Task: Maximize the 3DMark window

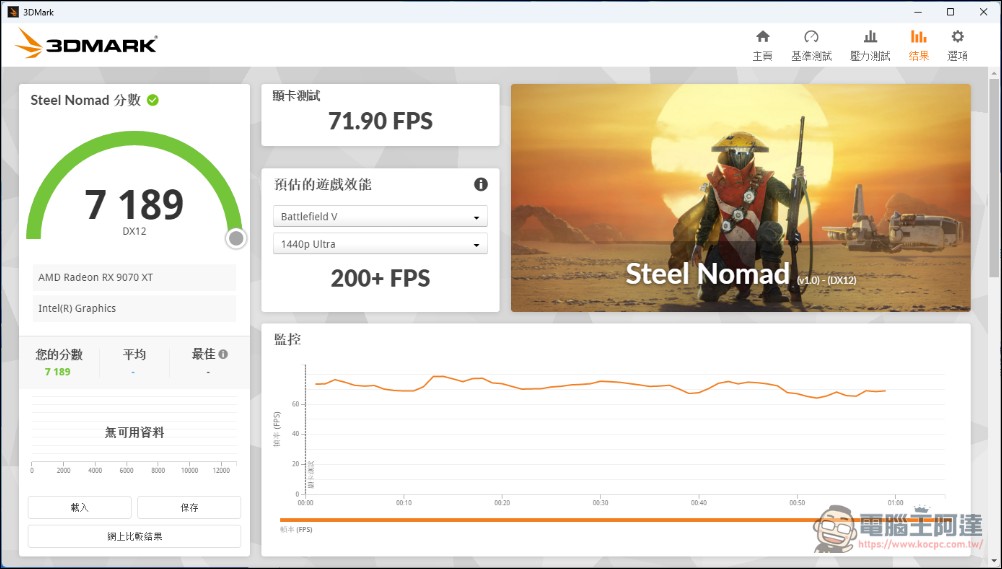Action: [950, 12]
